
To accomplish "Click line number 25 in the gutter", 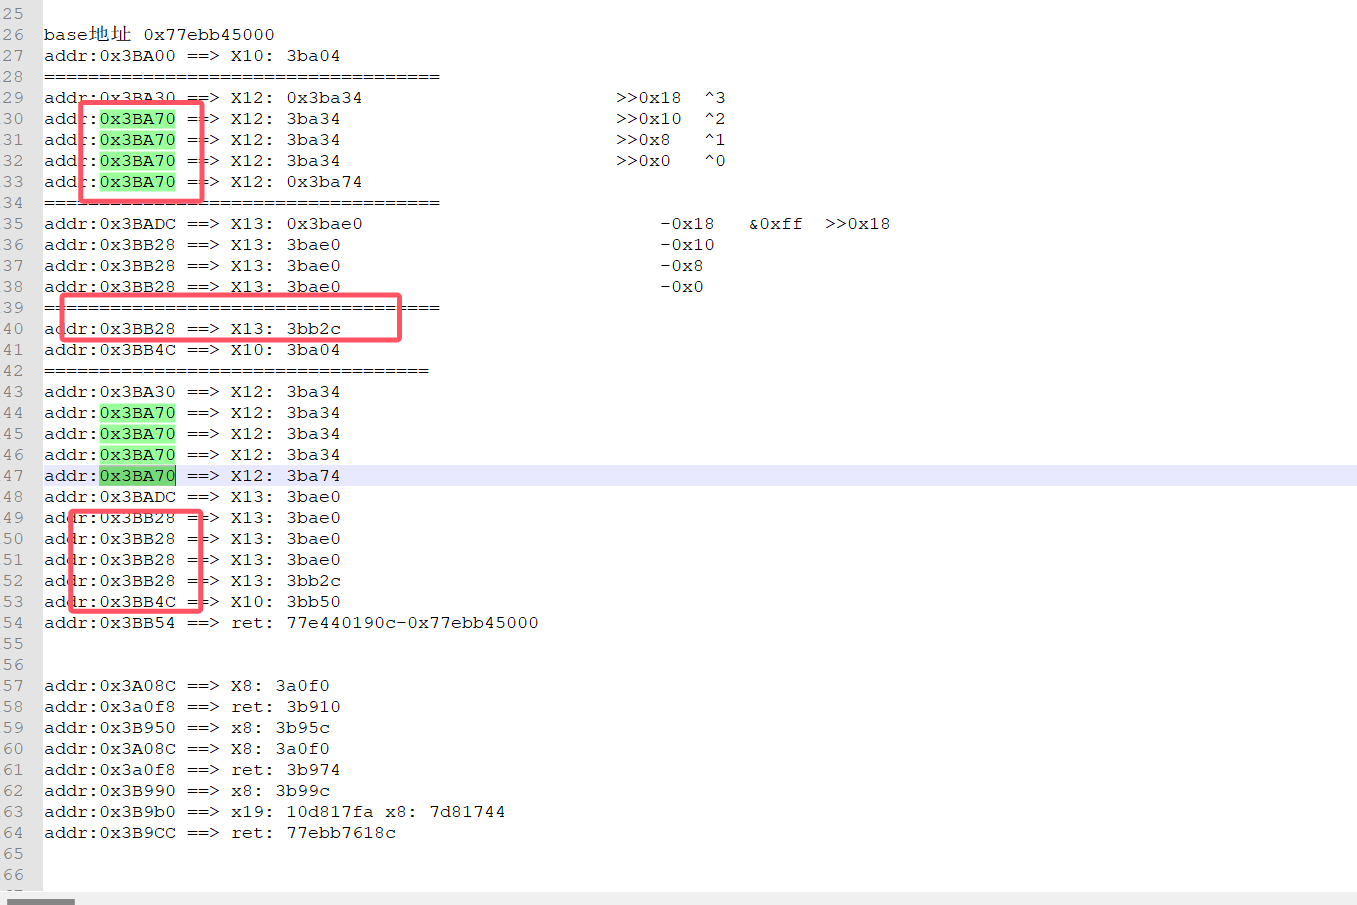I will coord(13,14).
